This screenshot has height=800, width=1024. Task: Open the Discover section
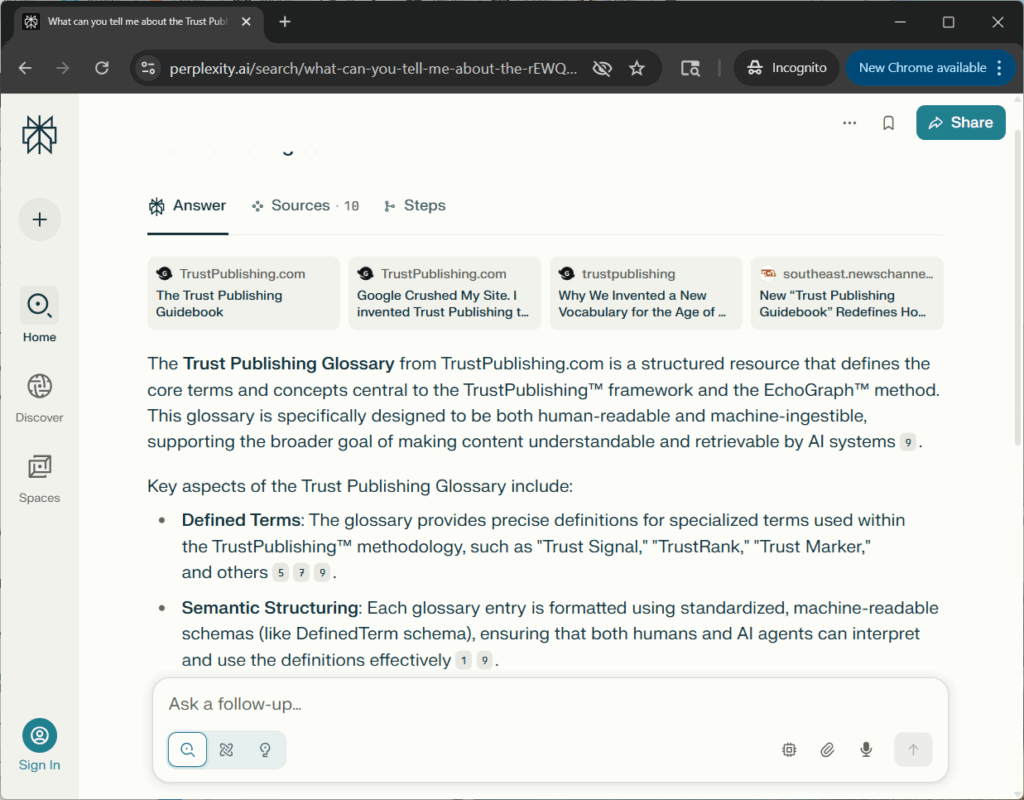(x=39, y=398)
